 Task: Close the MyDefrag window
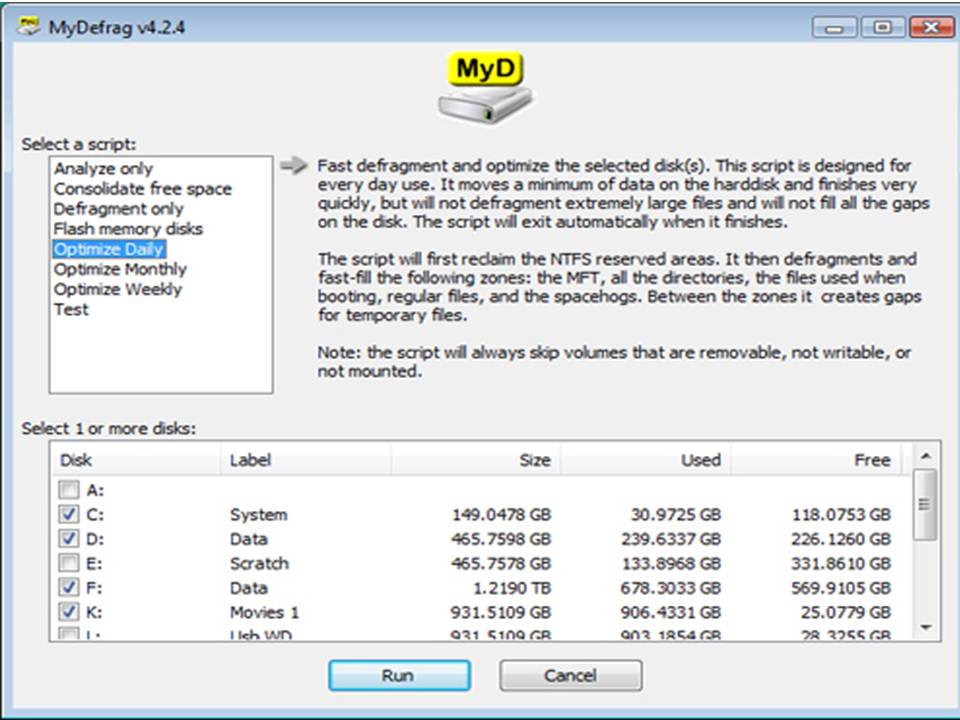931,28
